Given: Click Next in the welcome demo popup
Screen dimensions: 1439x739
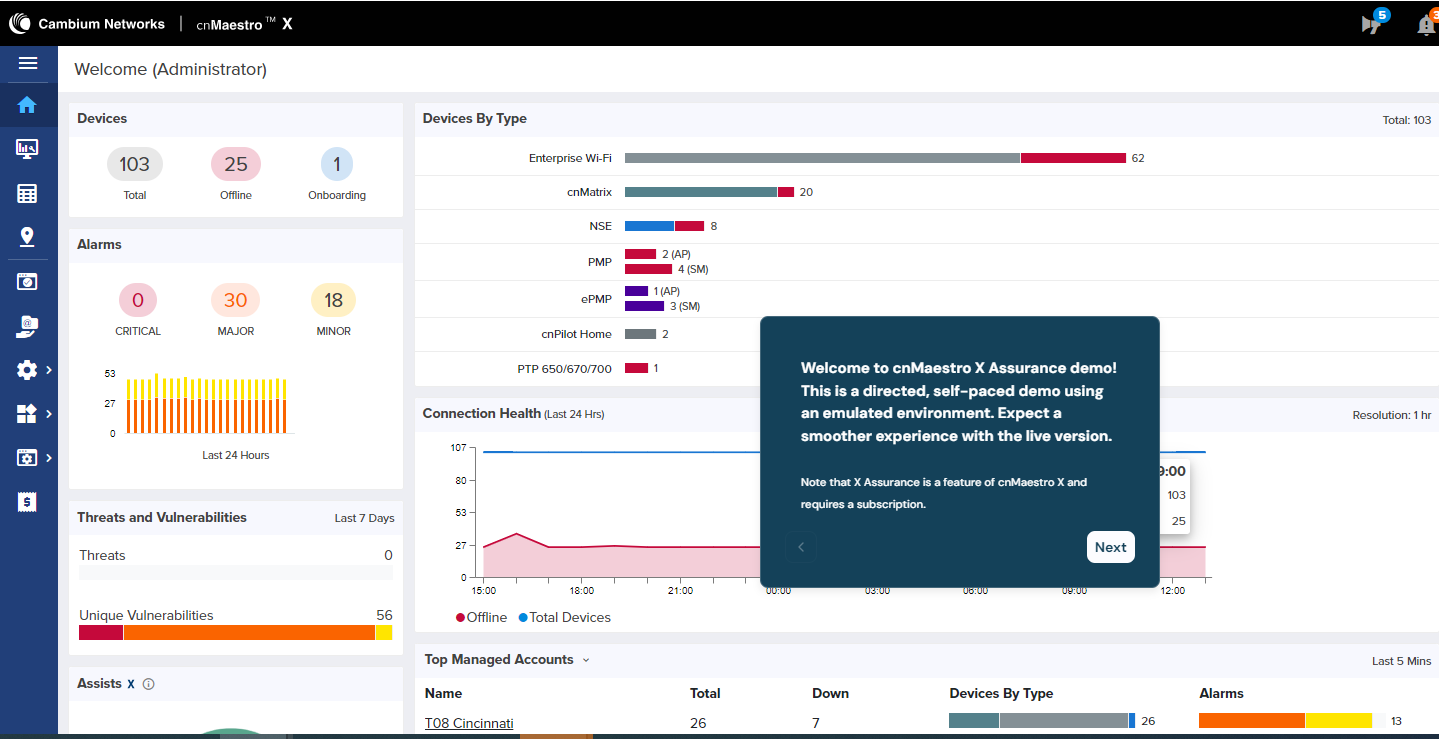Looking at the screenshot, I should 1110,547.
